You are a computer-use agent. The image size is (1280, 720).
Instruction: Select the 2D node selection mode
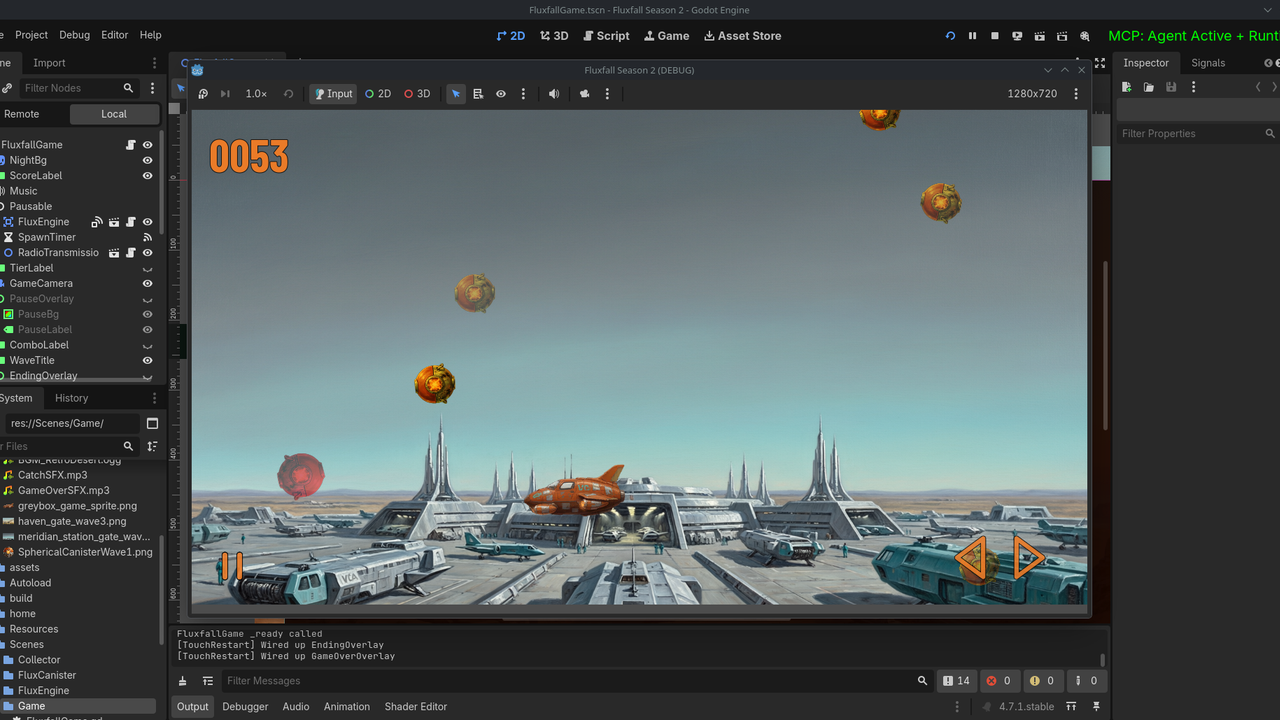[x=378, y=94]
